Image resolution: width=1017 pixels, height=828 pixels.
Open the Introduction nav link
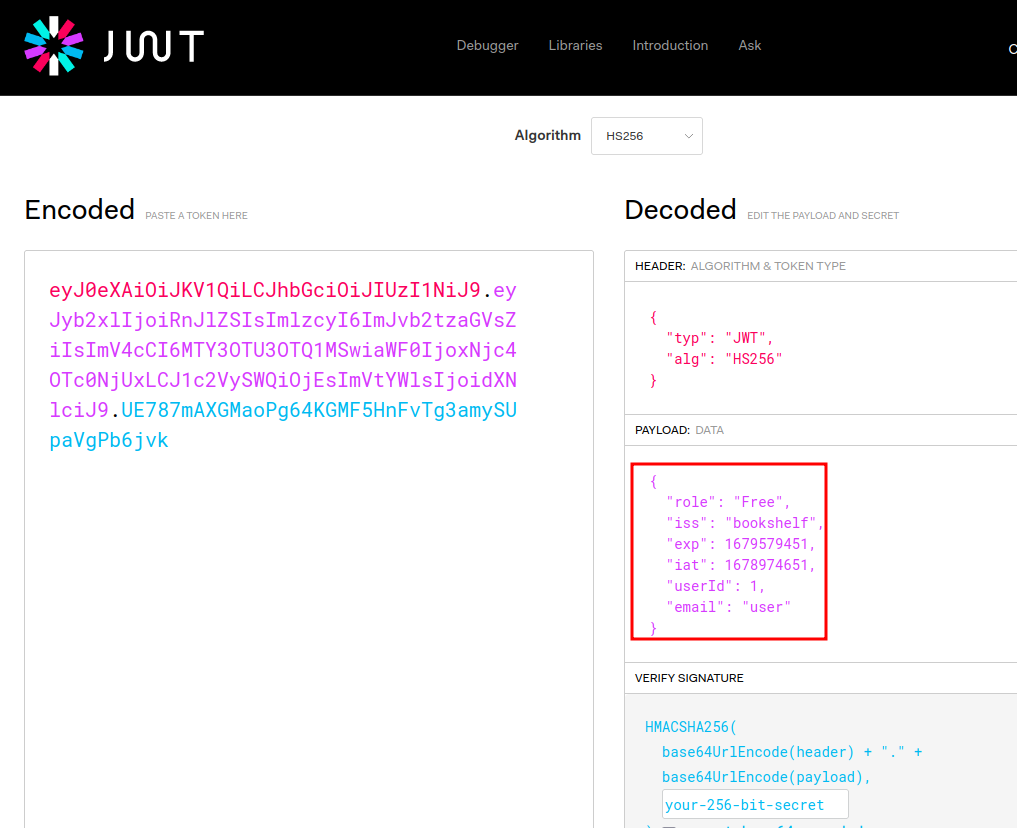(x=670, y=45)
